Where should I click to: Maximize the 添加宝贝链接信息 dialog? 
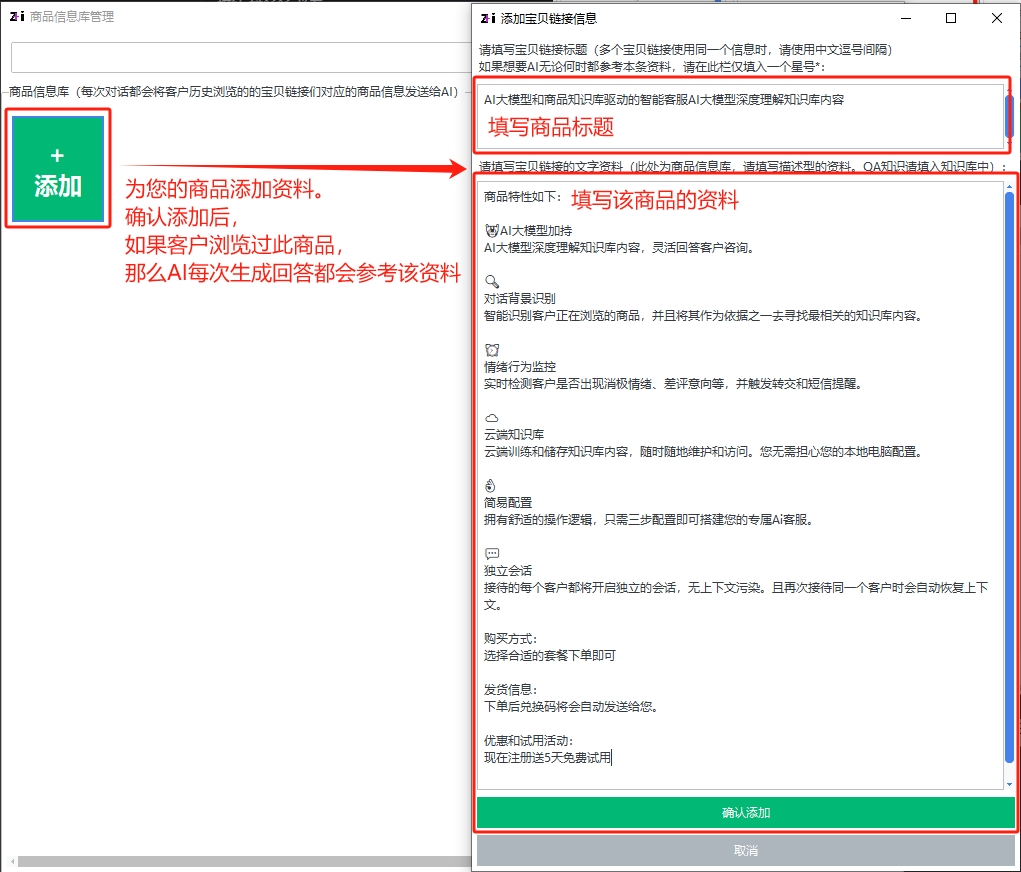(x=950, y=18)
